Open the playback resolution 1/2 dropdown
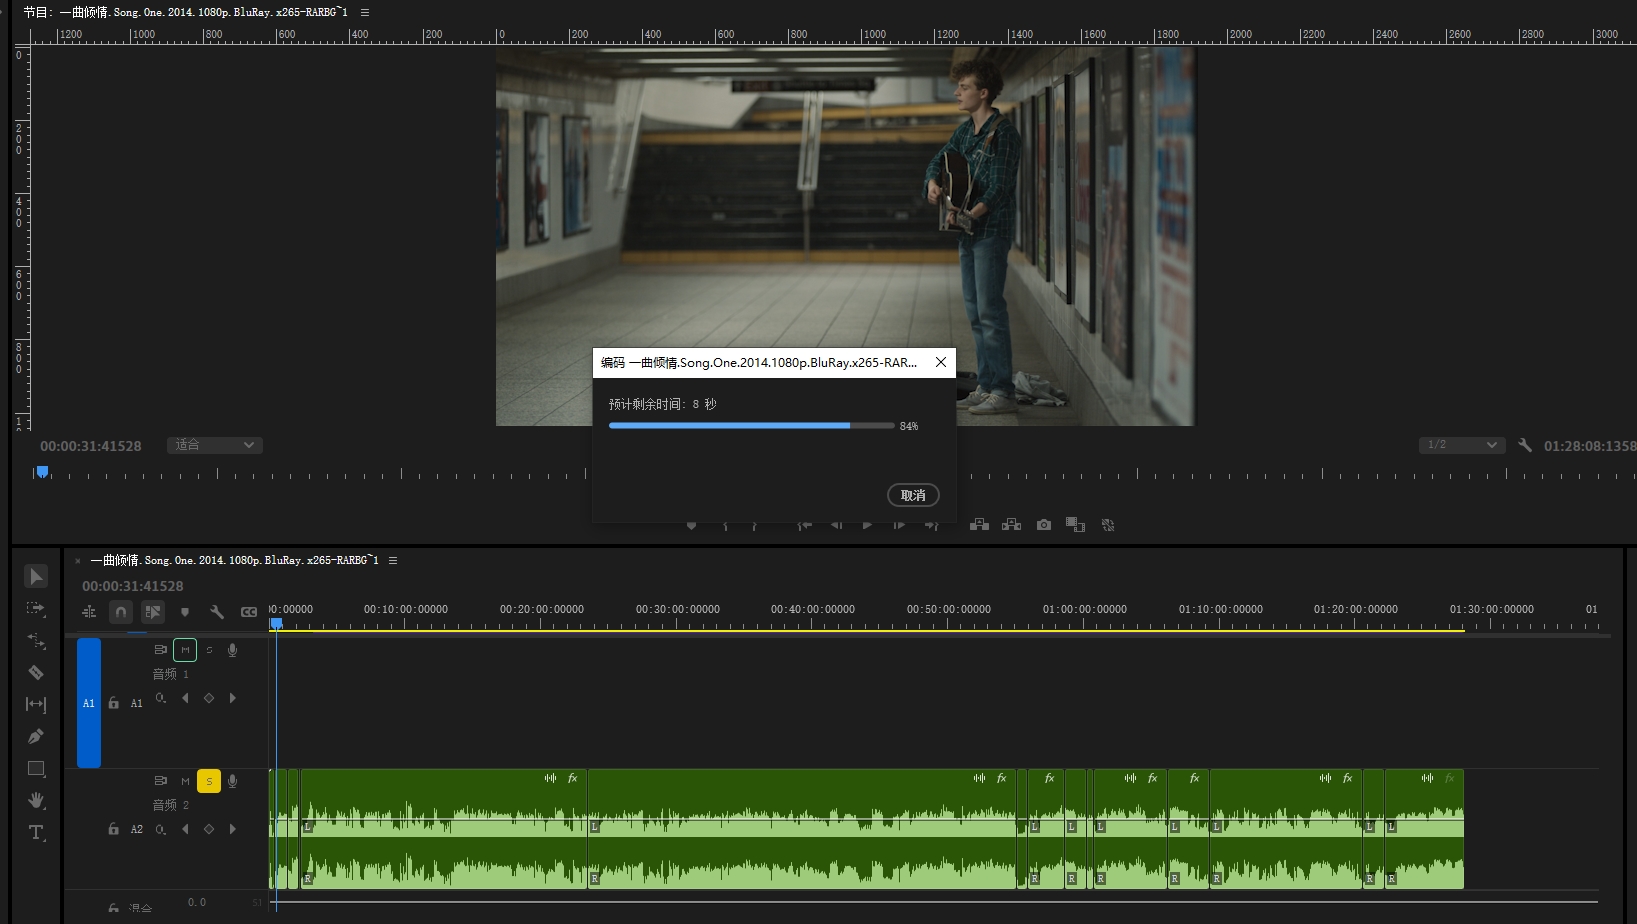This screenshot has width=1637, height=924. point(1462,445)
